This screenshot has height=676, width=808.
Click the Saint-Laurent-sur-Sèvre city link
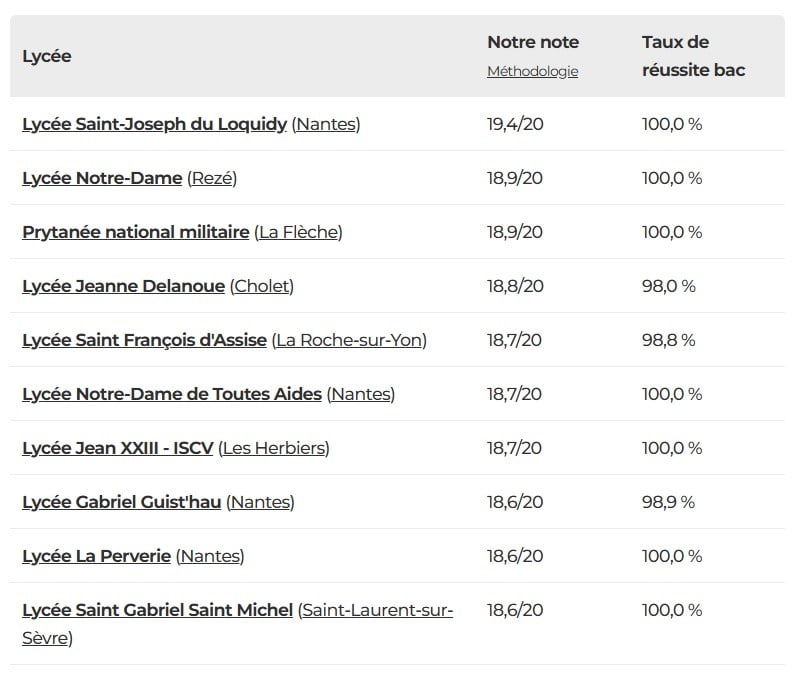(375, 610)
